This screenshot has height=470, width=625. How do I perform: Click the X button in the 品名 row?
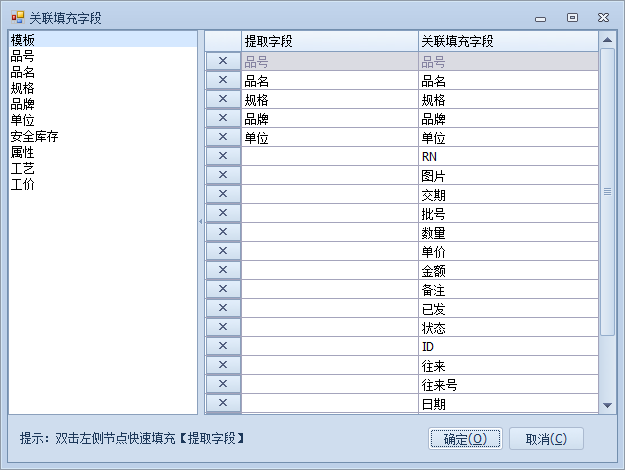[x=223, y=80]
